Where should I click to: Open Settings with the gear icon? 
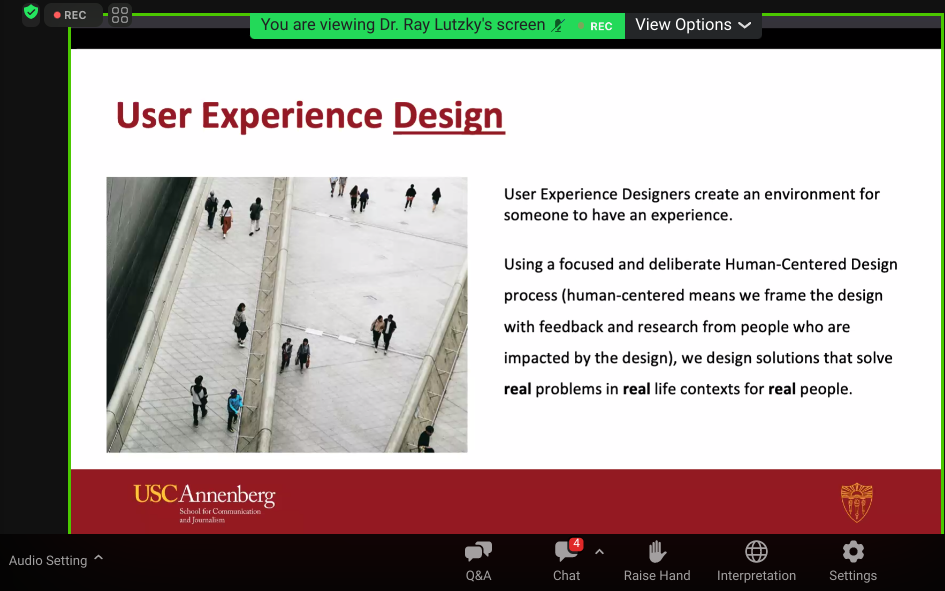point(852,560)
